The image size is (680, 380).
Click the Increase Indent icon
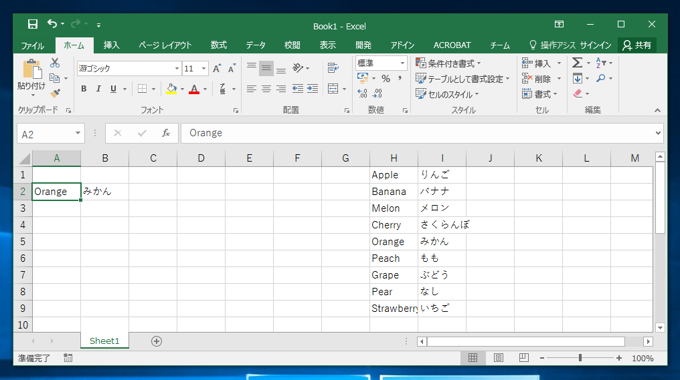click(312, 89)
